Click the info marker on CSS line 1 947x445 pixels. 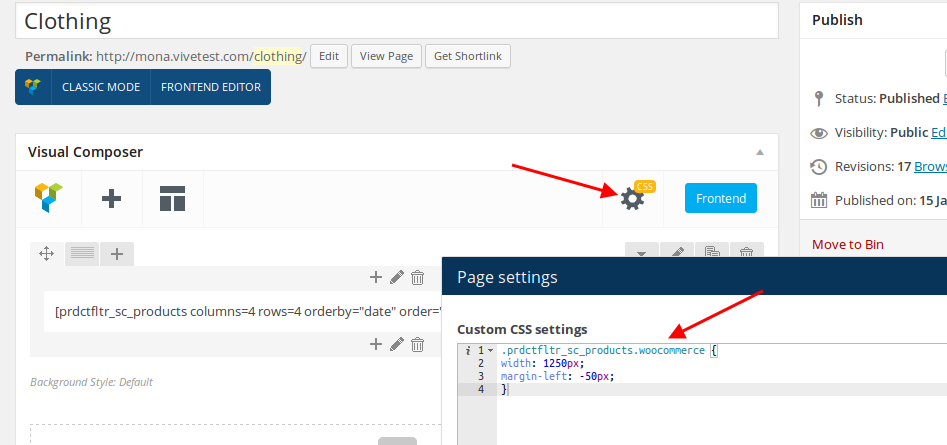(468, 350)
